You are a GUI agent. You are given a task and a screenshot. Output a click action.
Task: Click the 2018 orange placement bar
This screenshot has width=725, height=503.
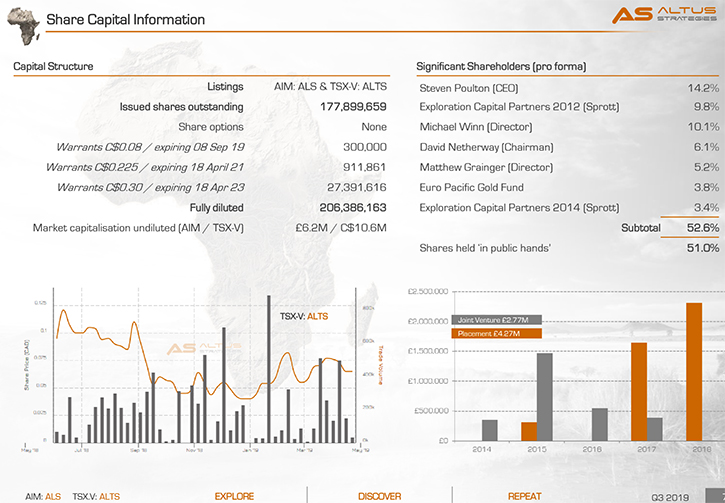pos(694,372)
